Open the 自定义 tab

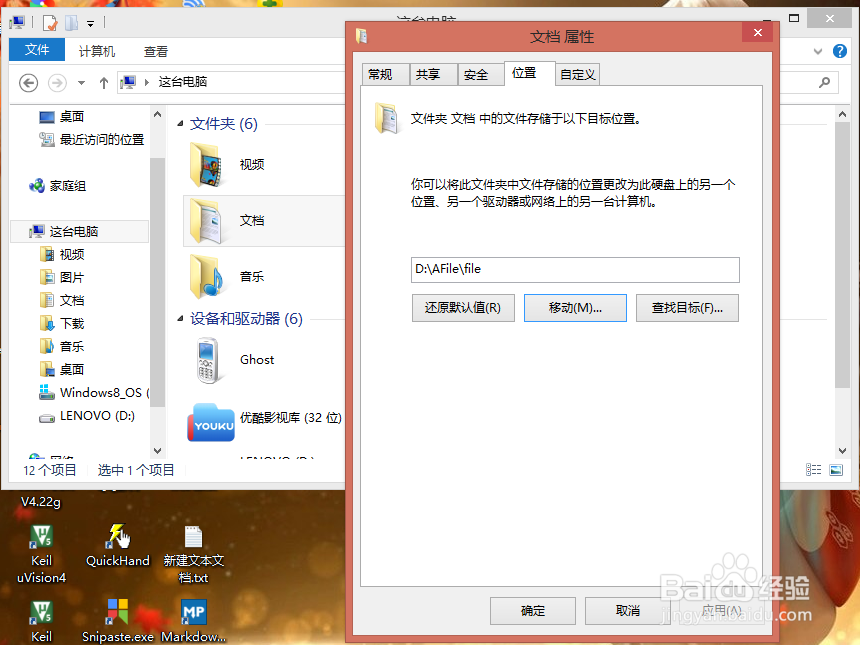577,74
